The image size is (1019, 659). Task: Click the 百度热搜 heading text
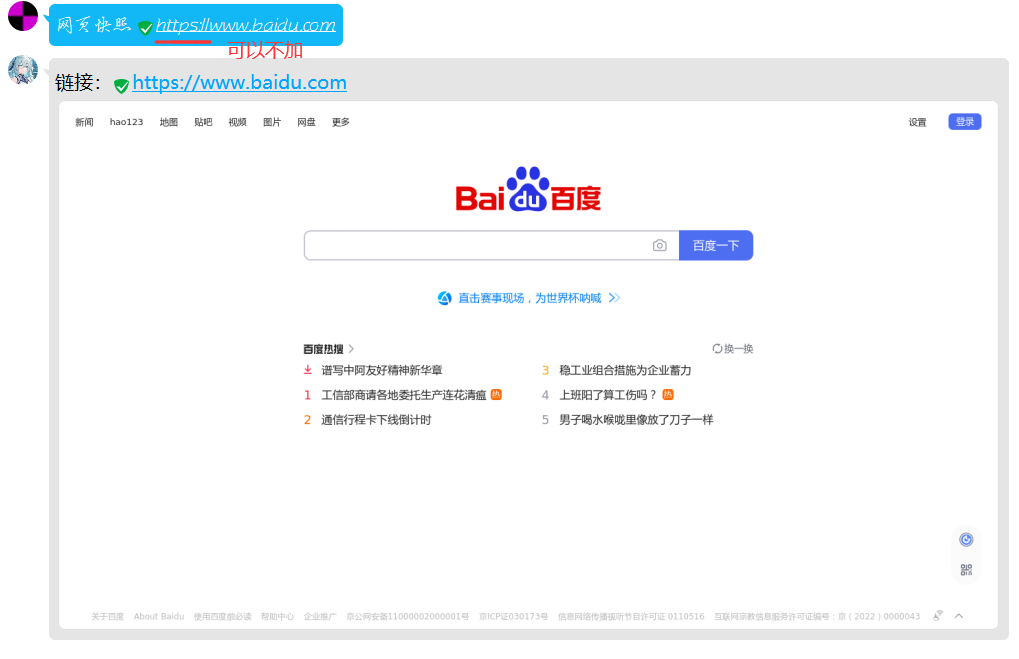323,349
